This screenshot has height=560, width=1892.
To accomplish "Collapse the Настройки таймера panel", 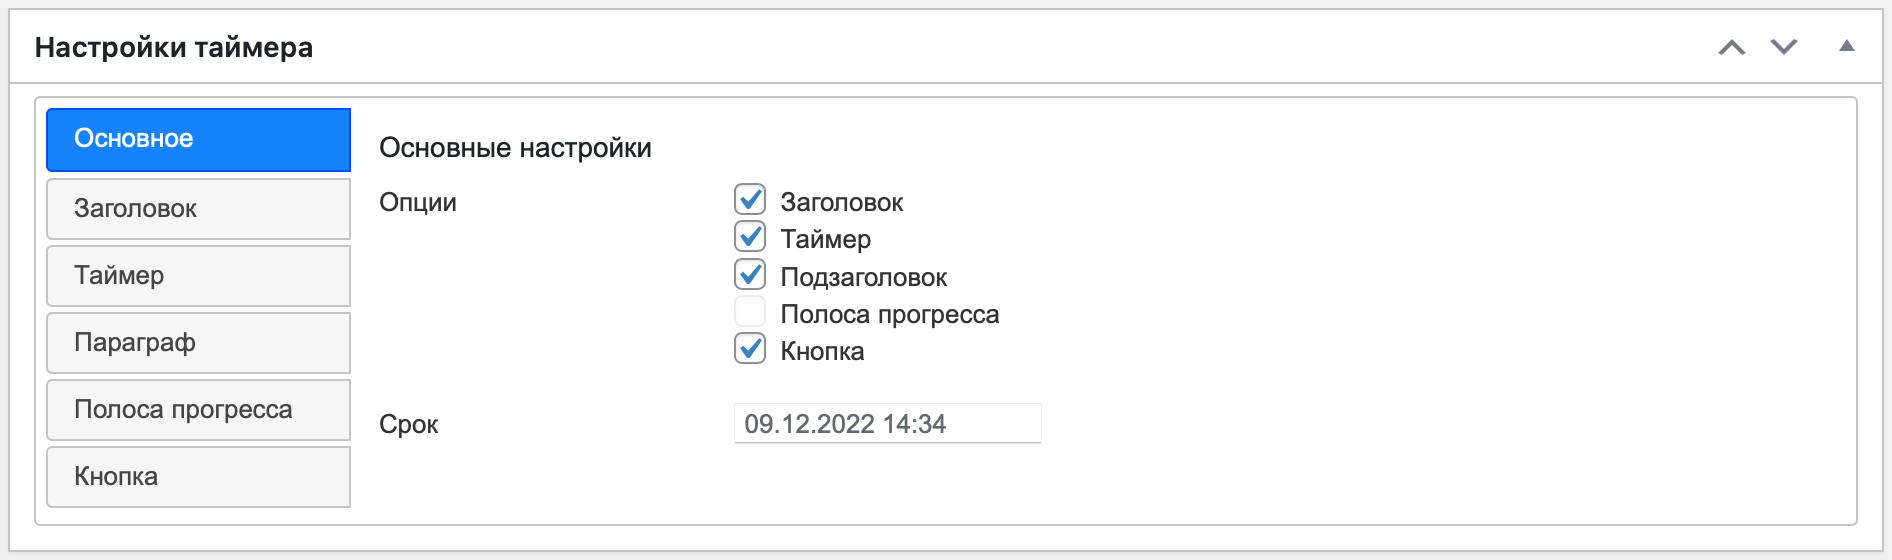I will click(x=1847, y=46).
